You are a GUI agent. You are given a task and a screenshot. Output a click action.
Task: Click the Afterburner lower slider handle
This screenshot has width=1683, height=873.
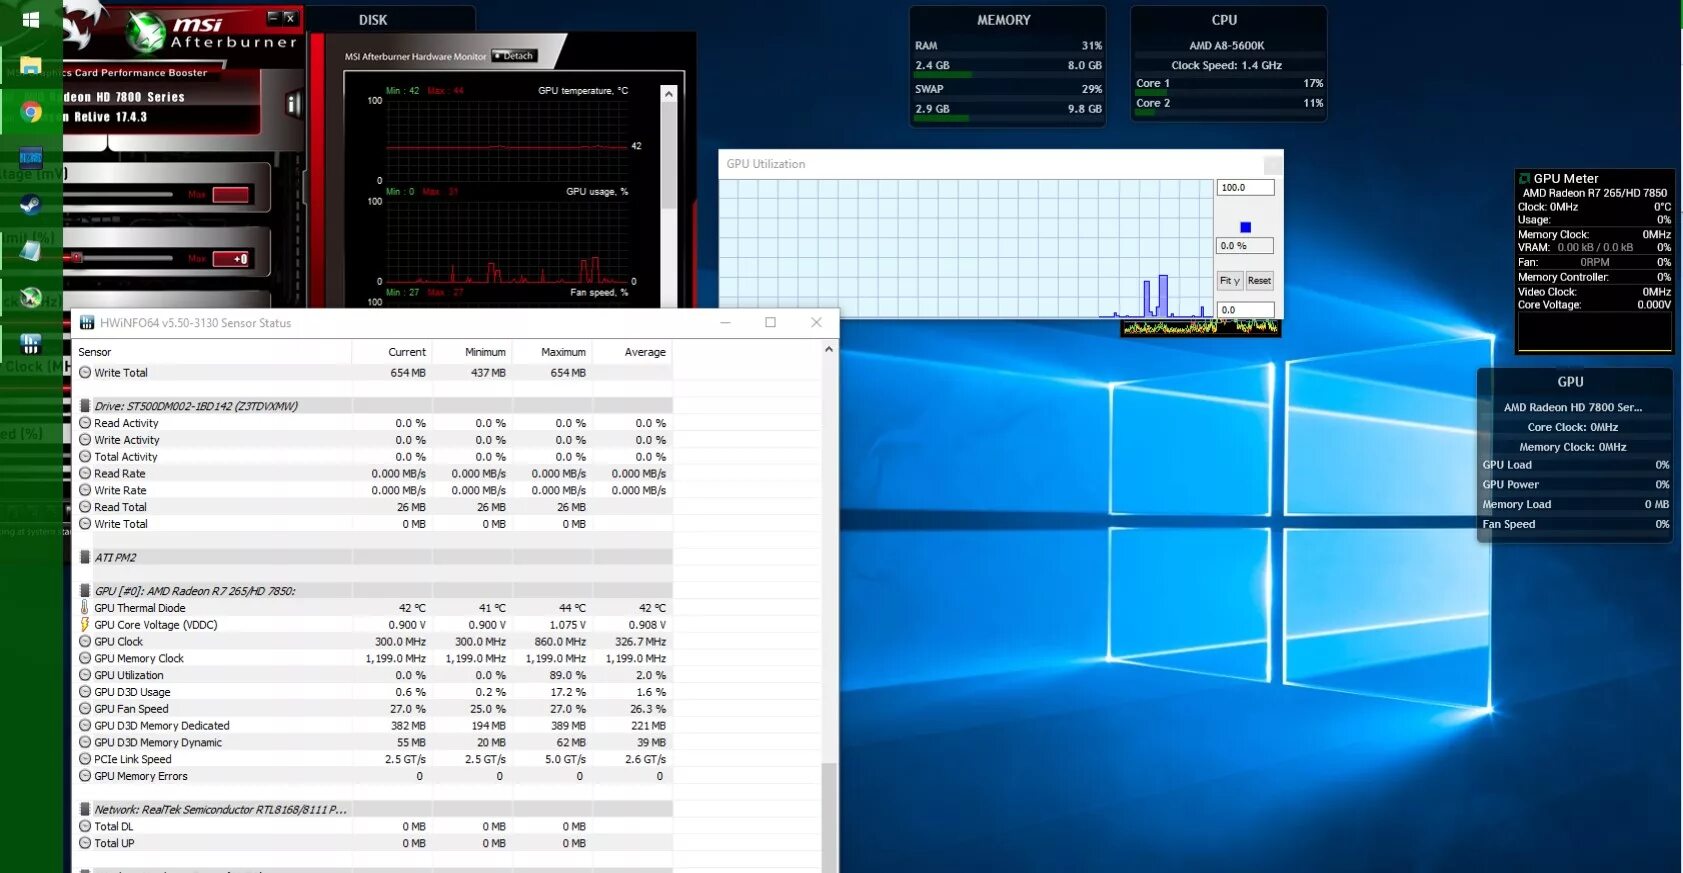[76, 258]
